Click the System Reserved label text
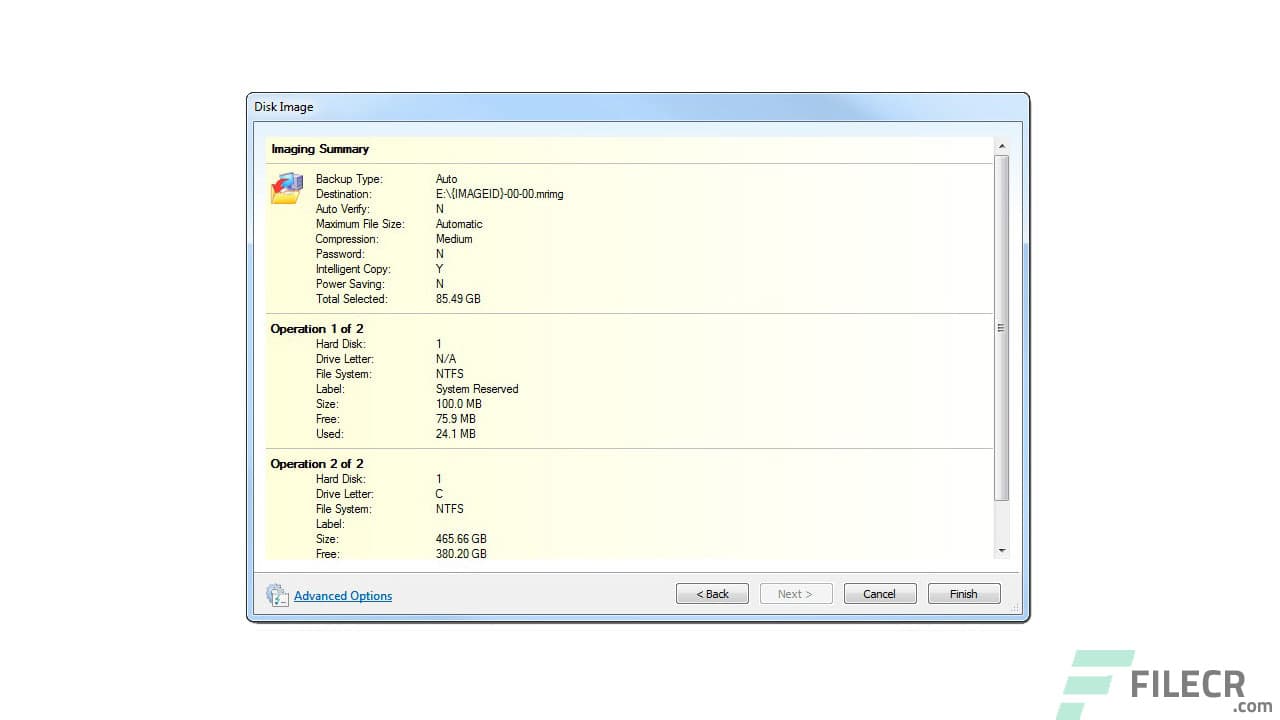The width and height of the screenshot is (1280, 720). click(x=477, y=388)
